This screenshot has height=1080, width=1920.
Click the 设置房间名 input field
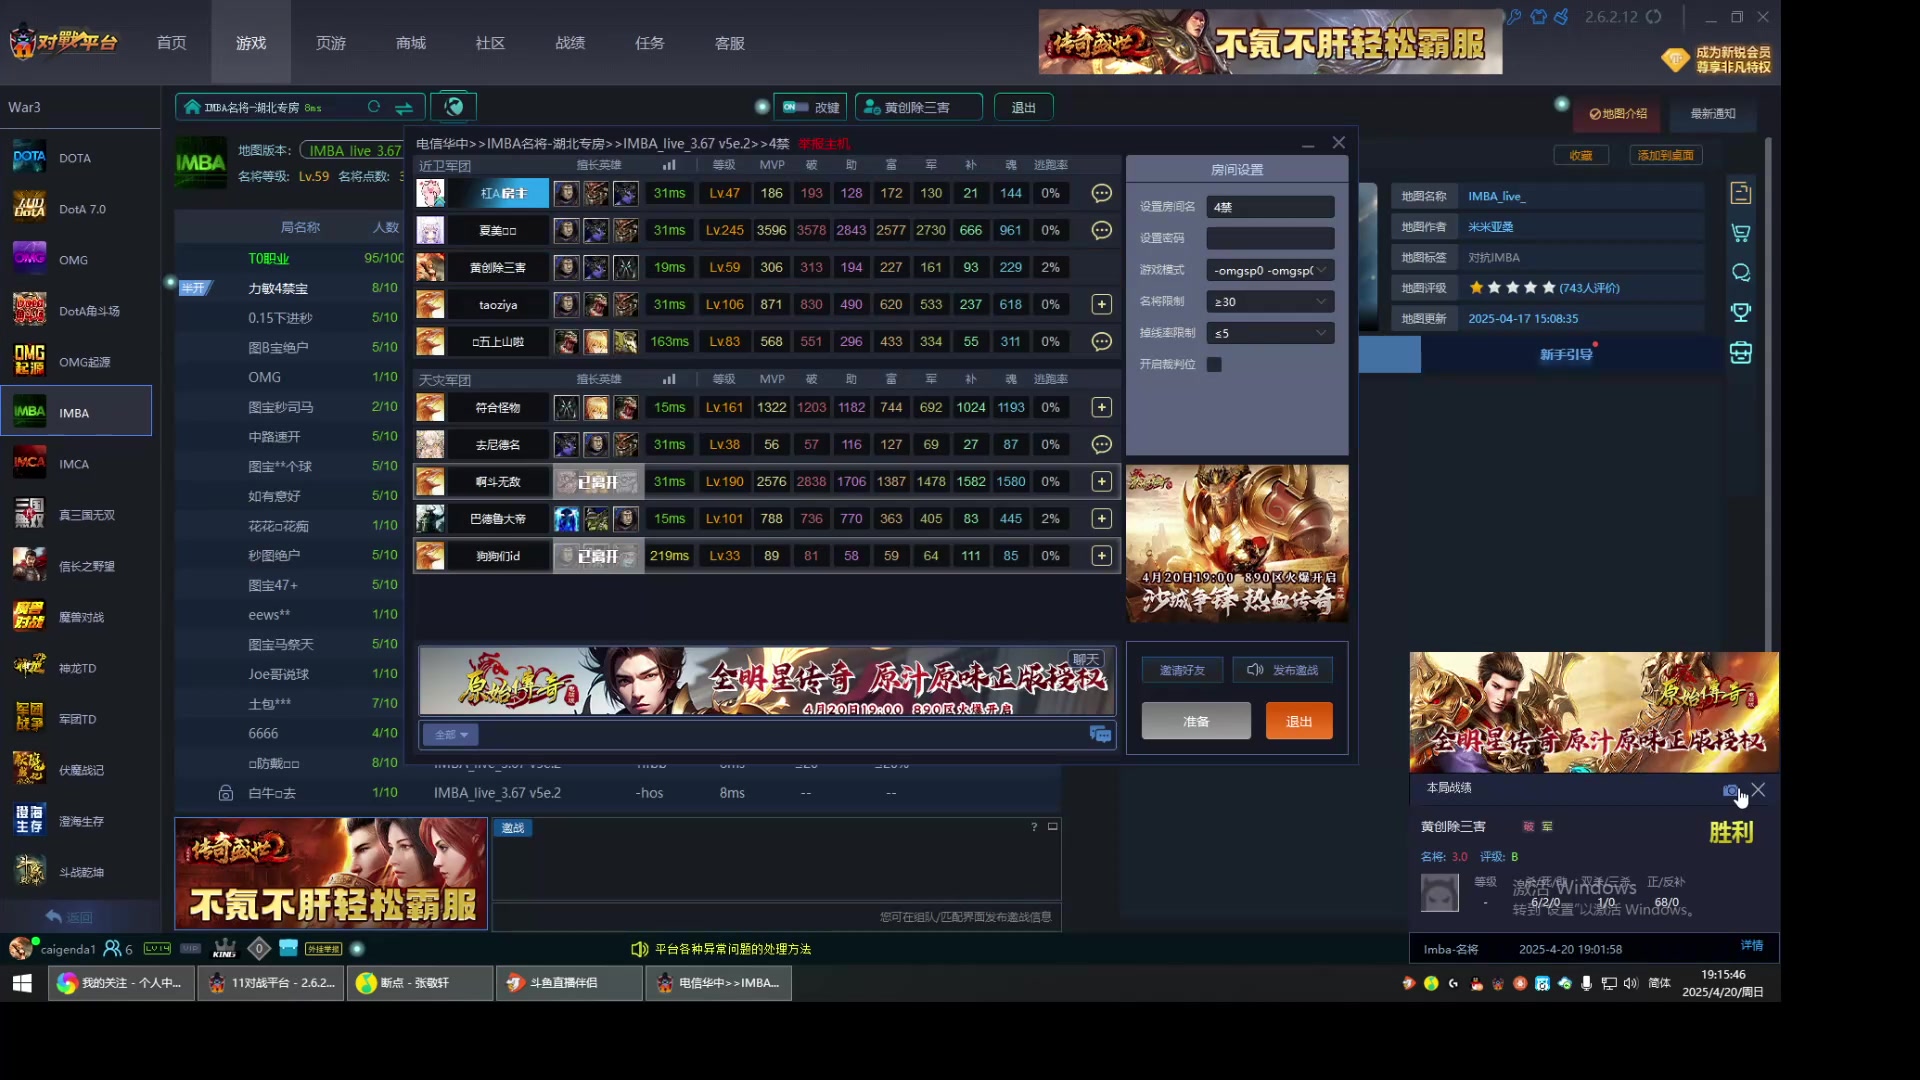[x=1270, y=207]
